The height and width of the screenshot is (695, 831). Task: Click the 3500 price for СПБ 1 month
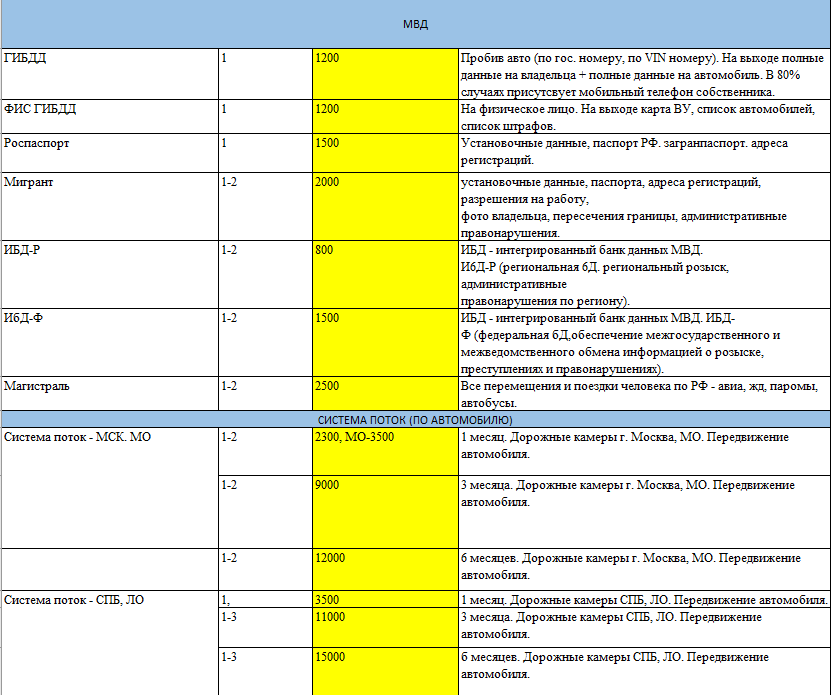pyautogui.click(x=385, y=599)
